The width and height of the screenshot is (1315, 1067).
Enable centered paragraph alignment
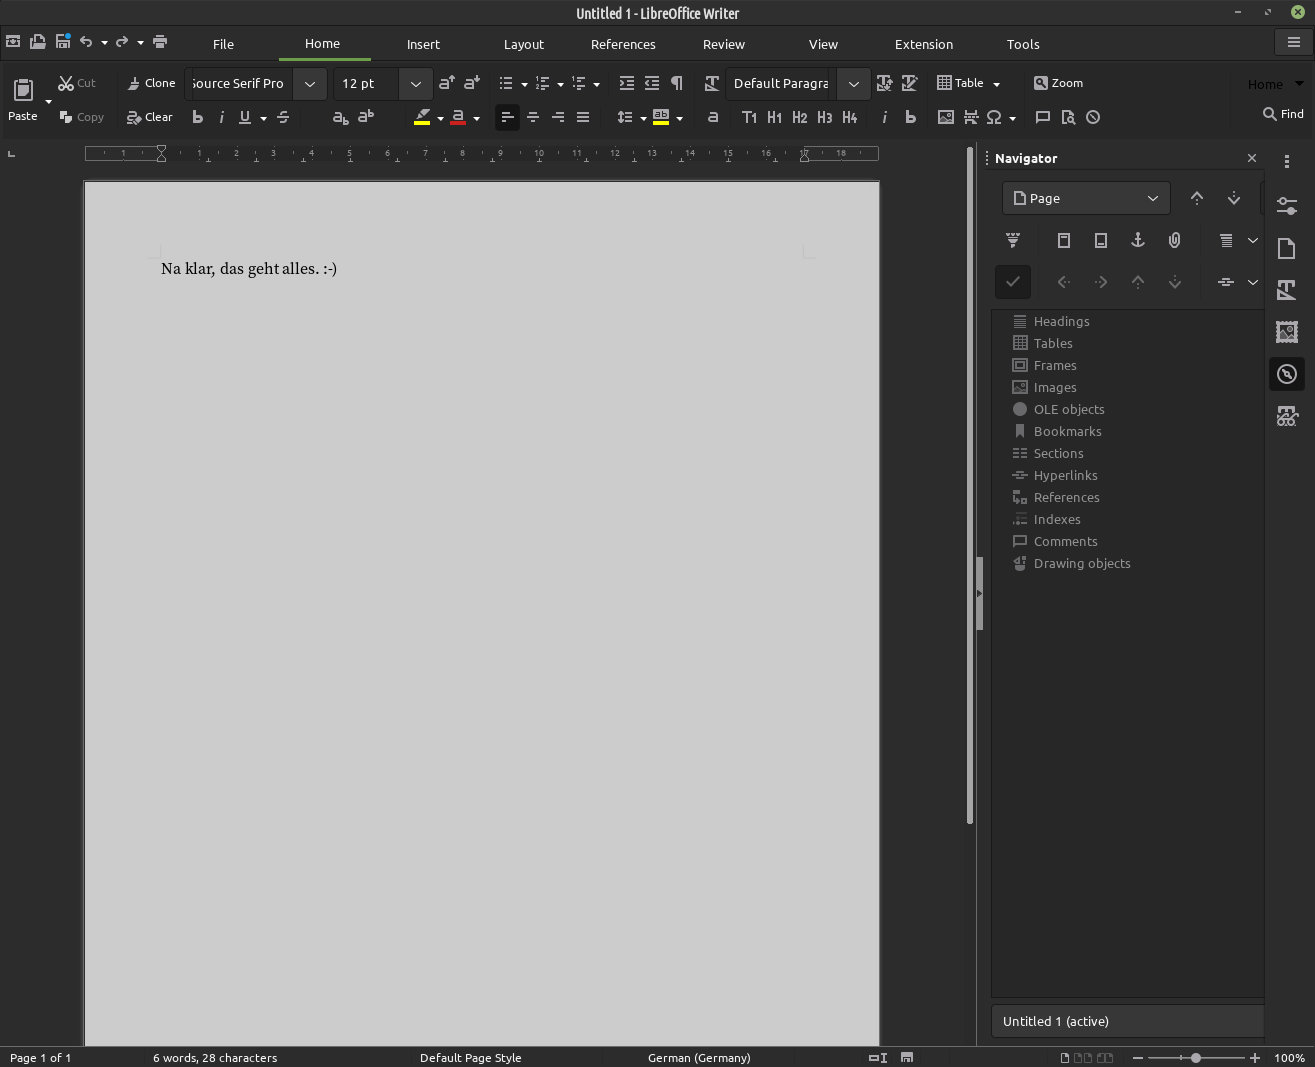point(532,117)
